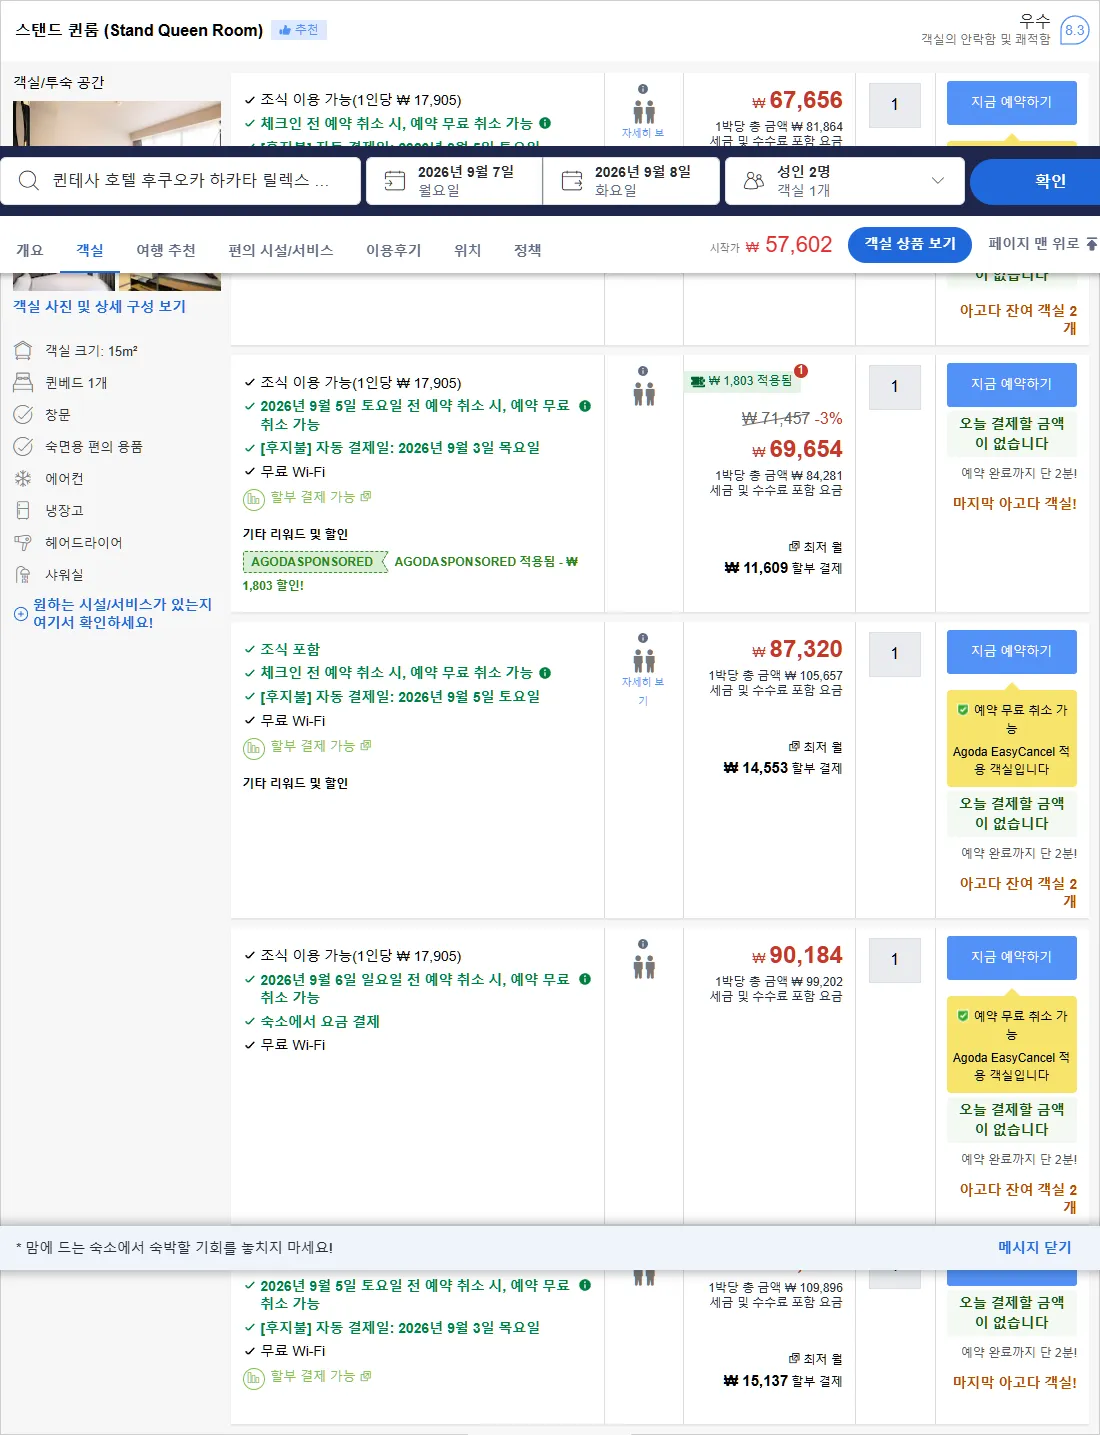Select the 객실 tab

point(90,250)
